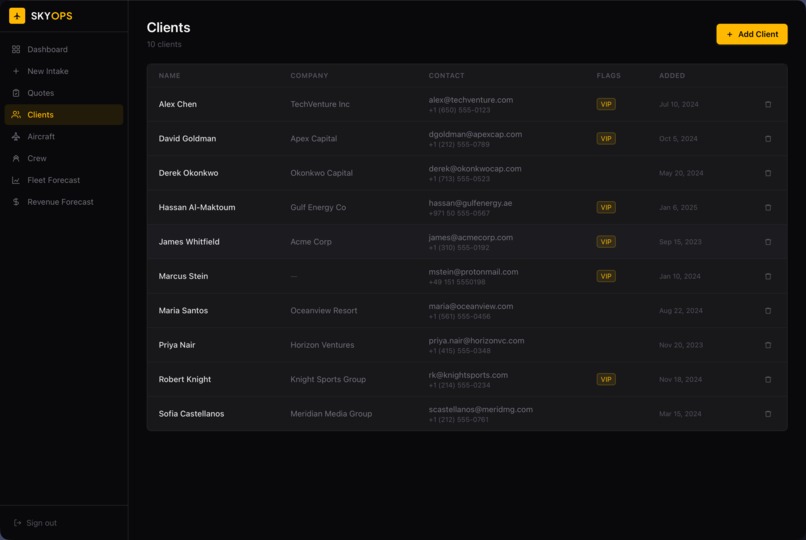Screen dimensions: 806x540
Task: Delete client Hassan Al-Maktoum with trash icon
Action: coord(768,208)
